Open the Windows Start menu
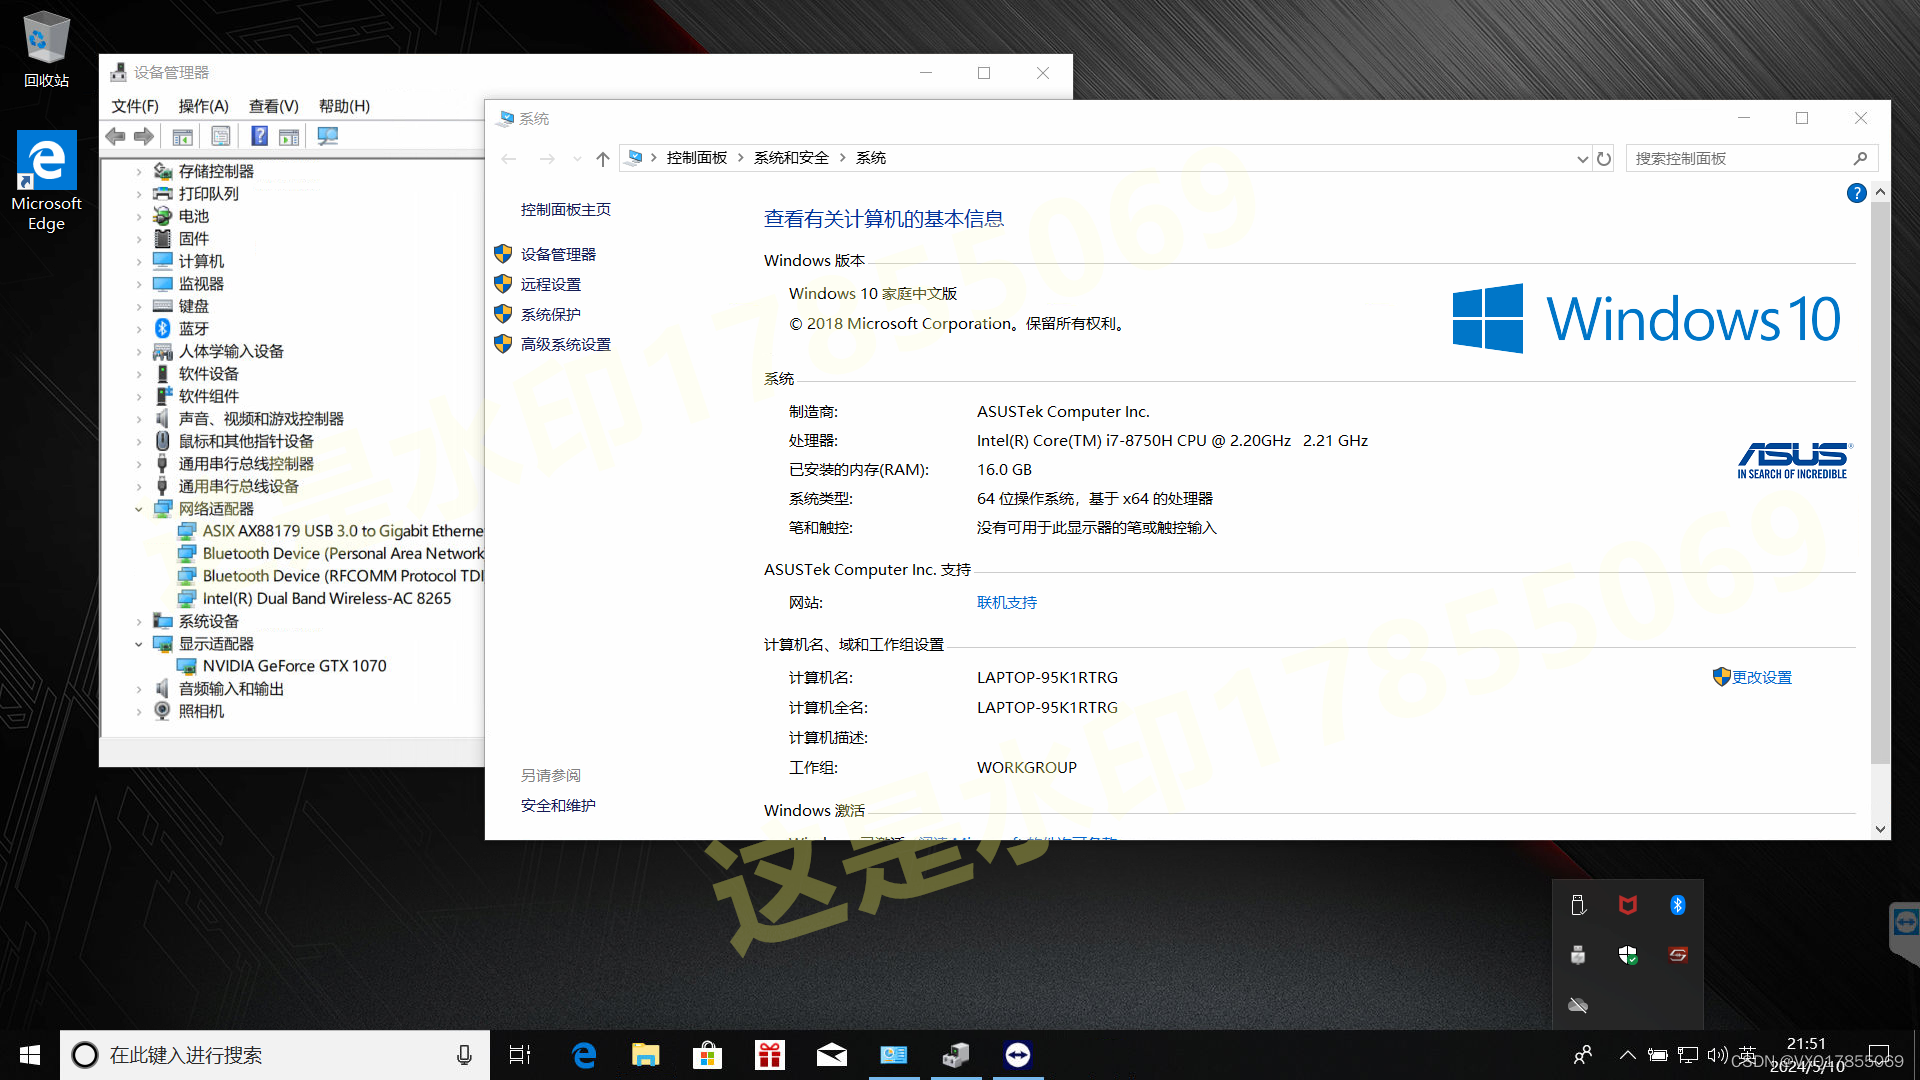 30,1055
